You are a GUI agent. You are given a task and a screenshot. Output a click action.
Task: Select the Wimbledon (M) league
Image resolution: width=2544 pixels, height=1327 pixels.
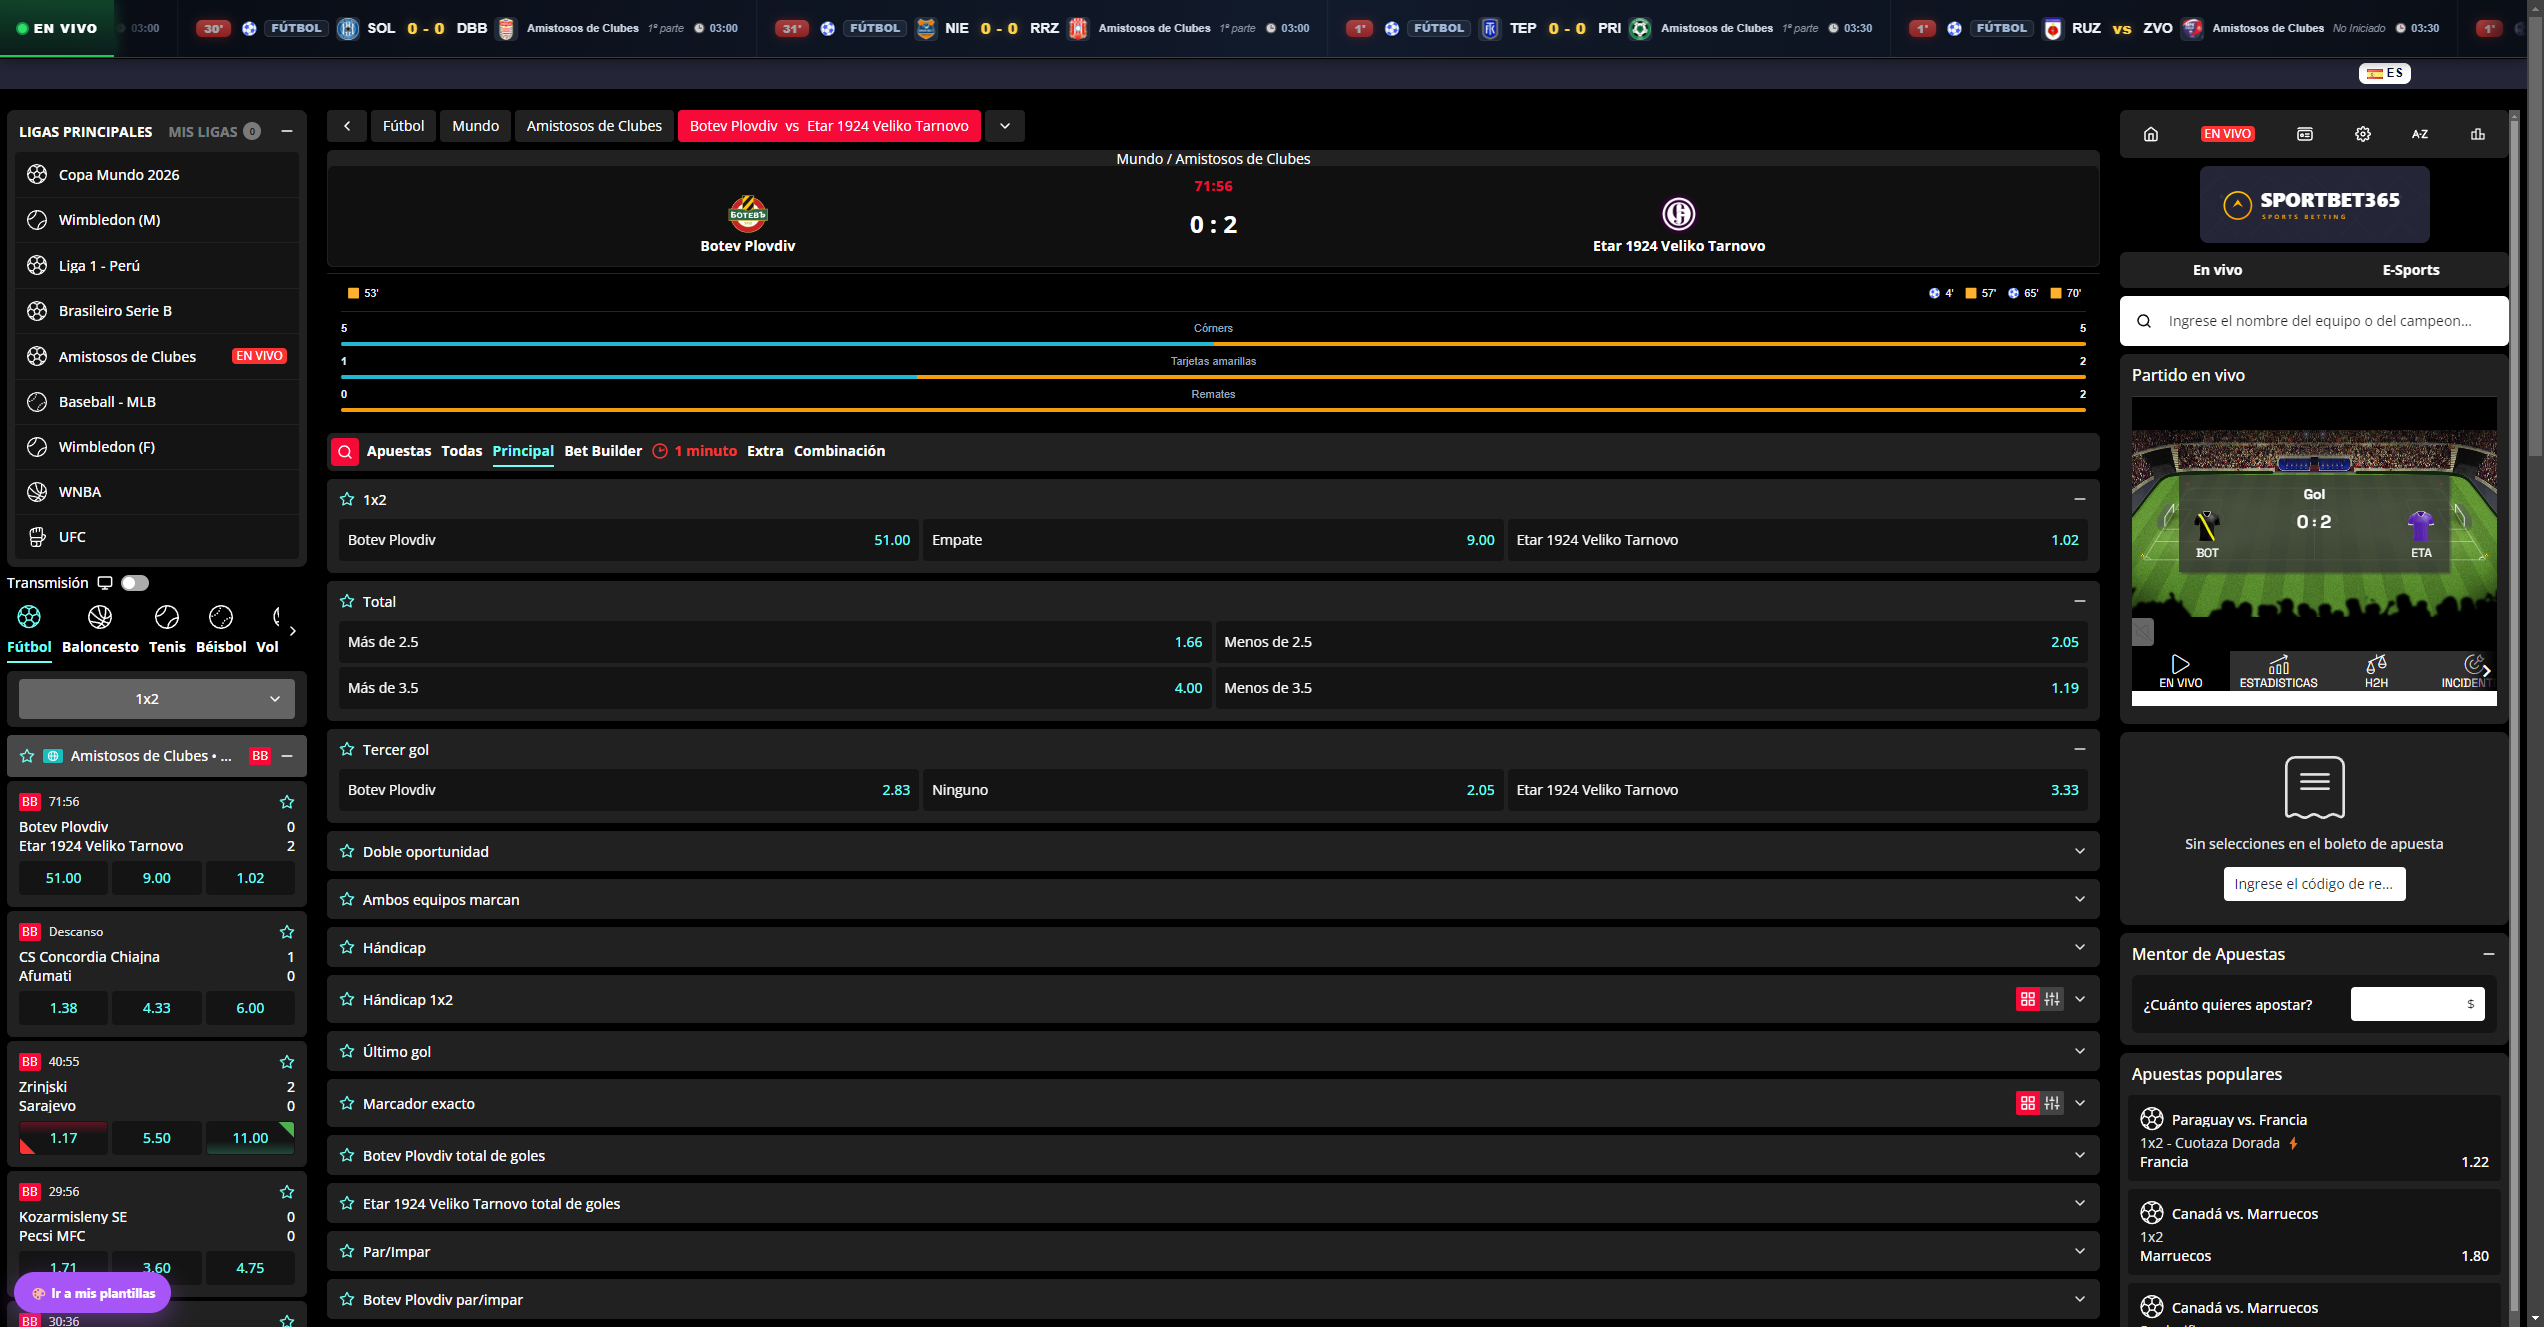(x=157, y=220)
